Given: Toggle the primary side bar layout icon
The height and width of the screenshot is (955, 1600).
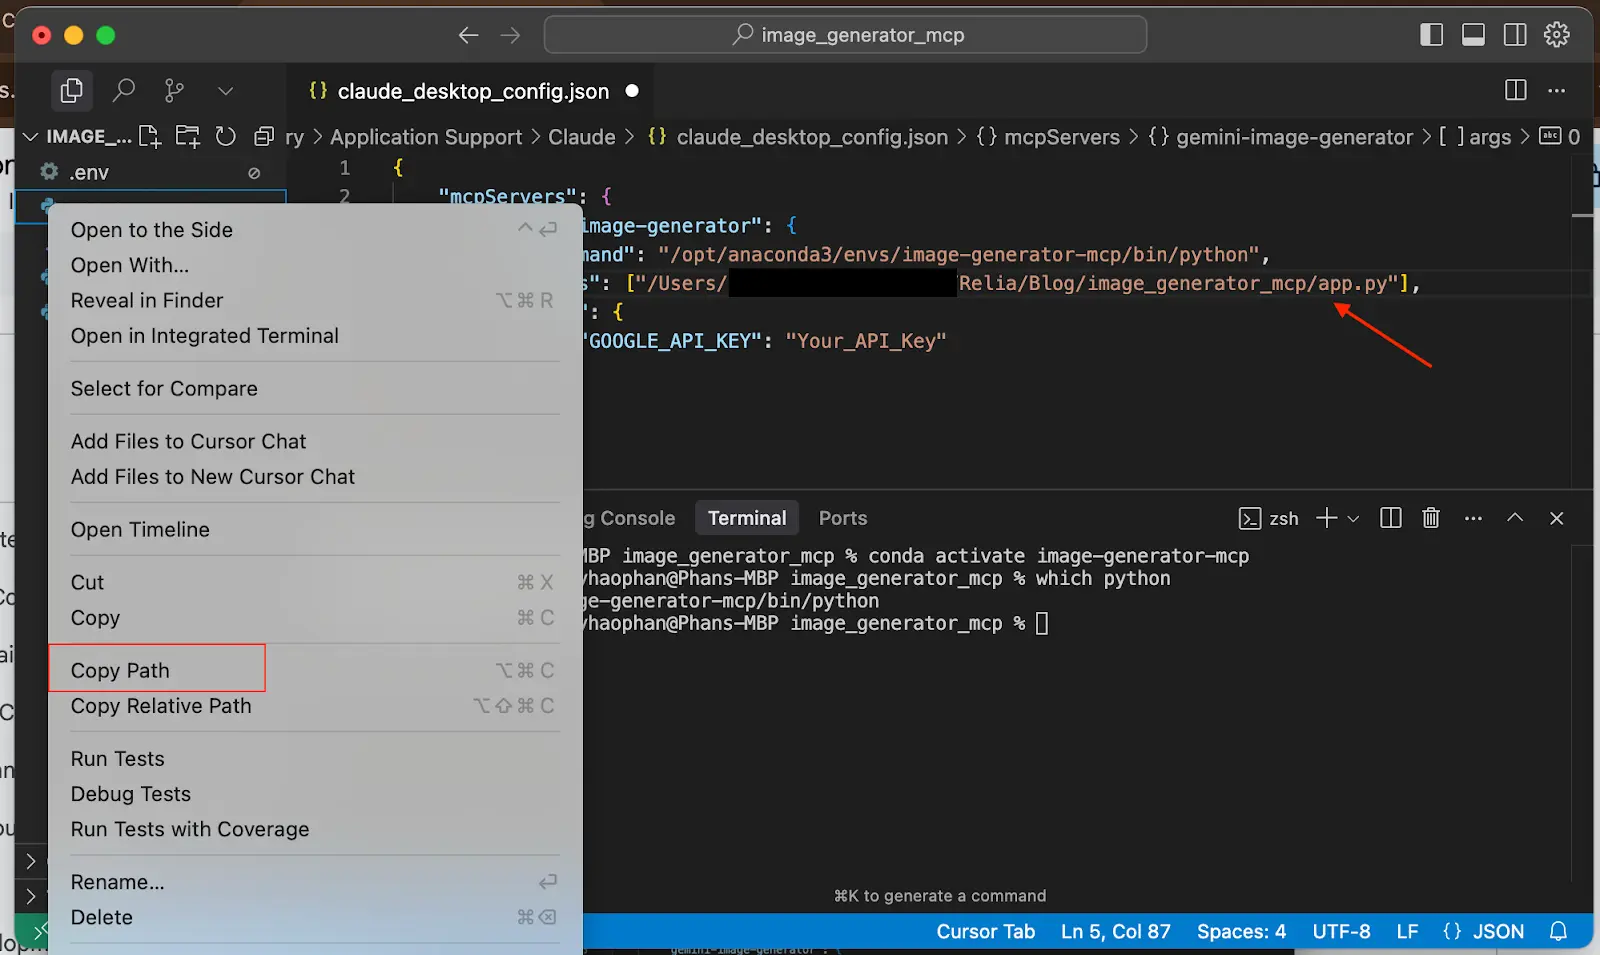Looking at the screenshot, I should (x=1431, y=35).
